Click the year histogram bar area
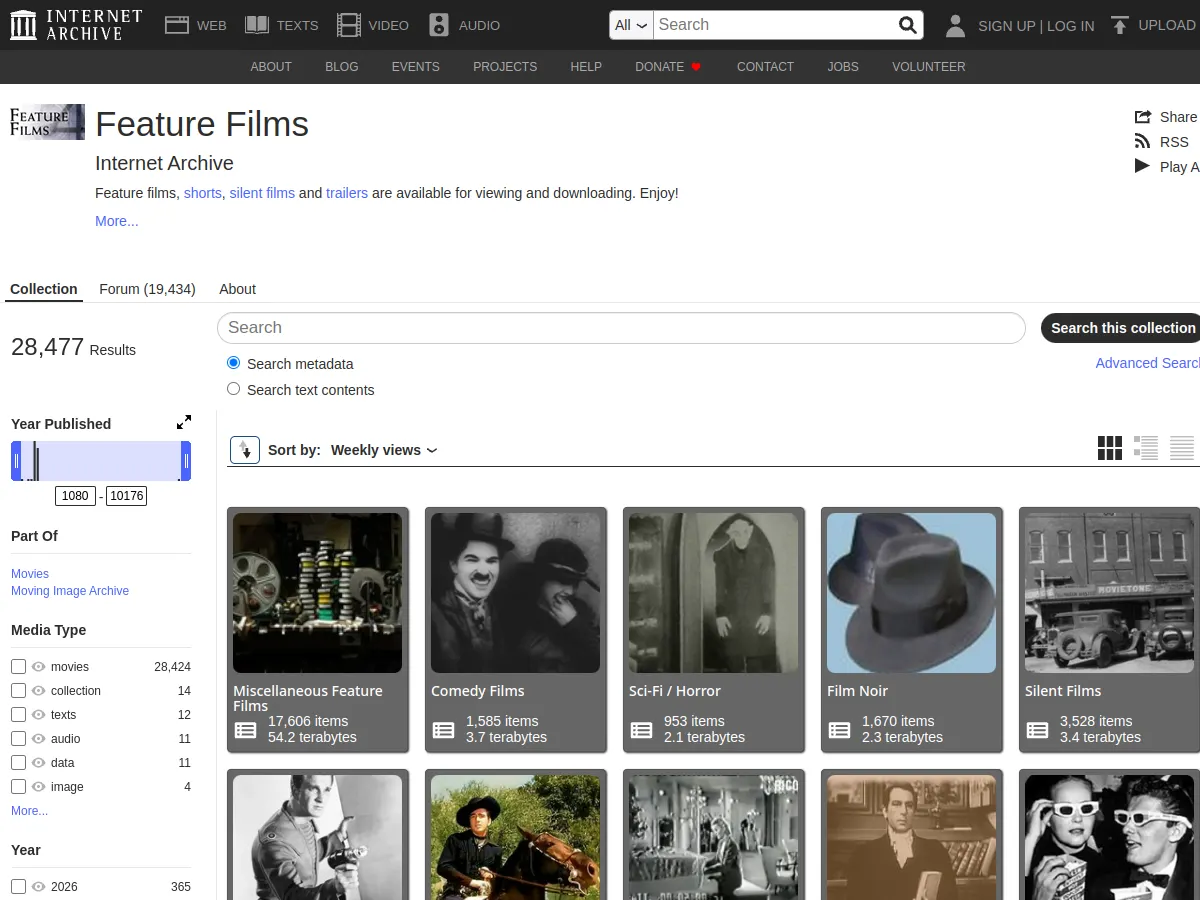Screen dimensions: 1200x900 [x=101, y=461]
